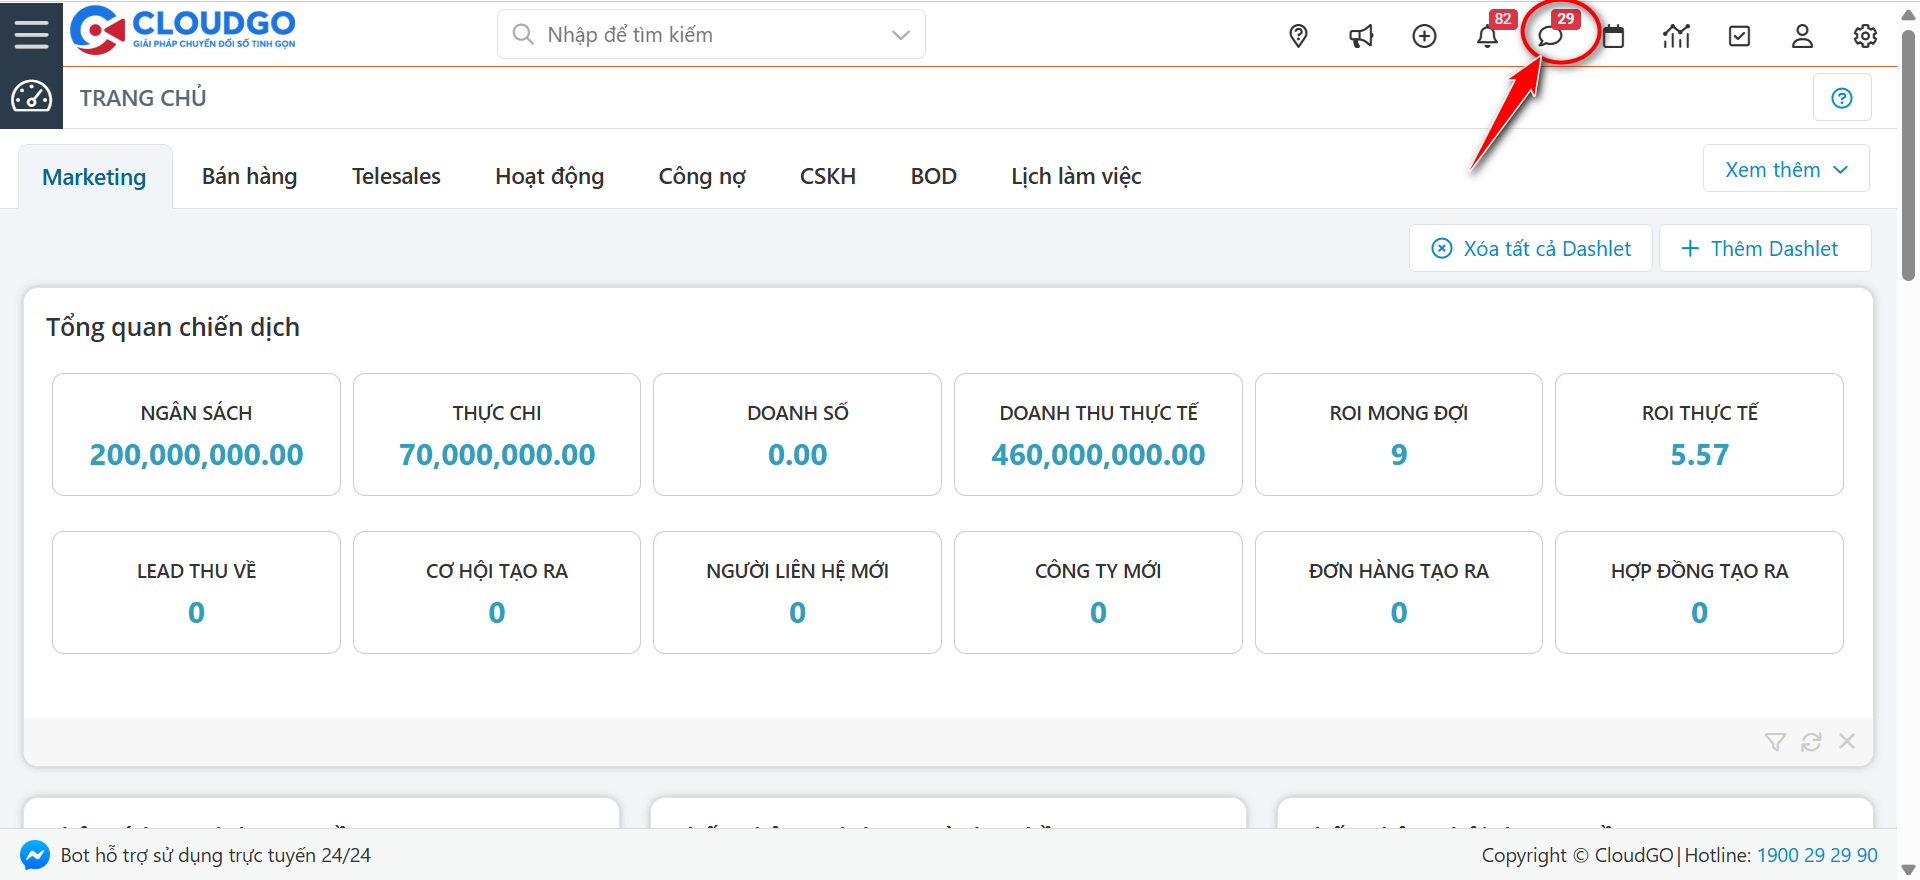Open the task checklist icon
The image size is (1920, 880).
1739,36
